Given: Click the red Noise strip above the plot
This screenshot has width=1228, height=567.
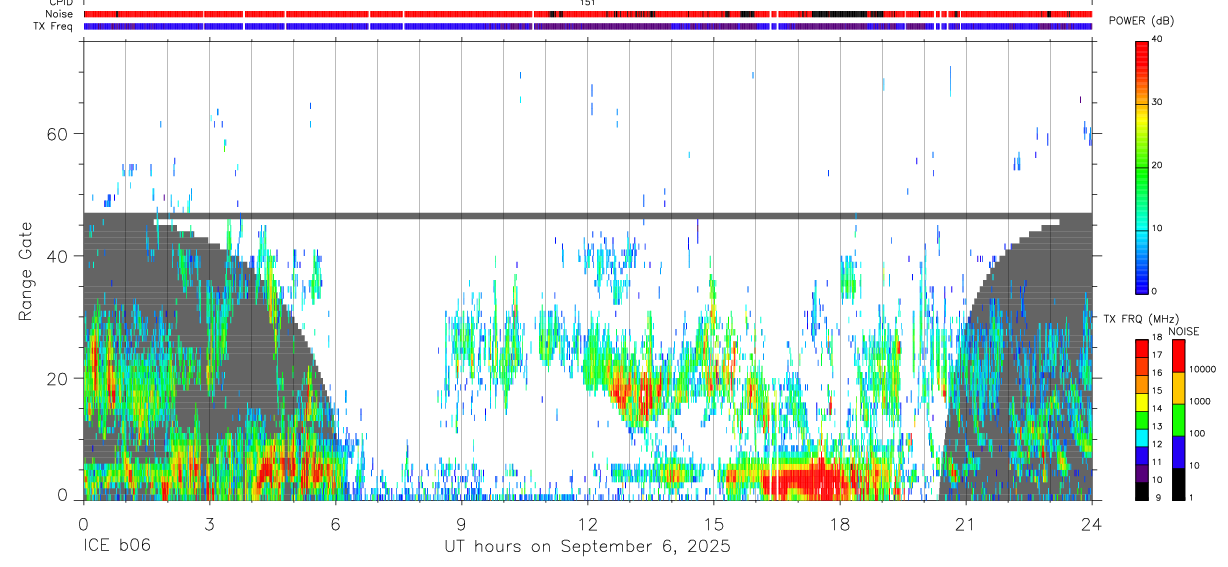Looking at the screenshot, I should (x=587, y=14).
